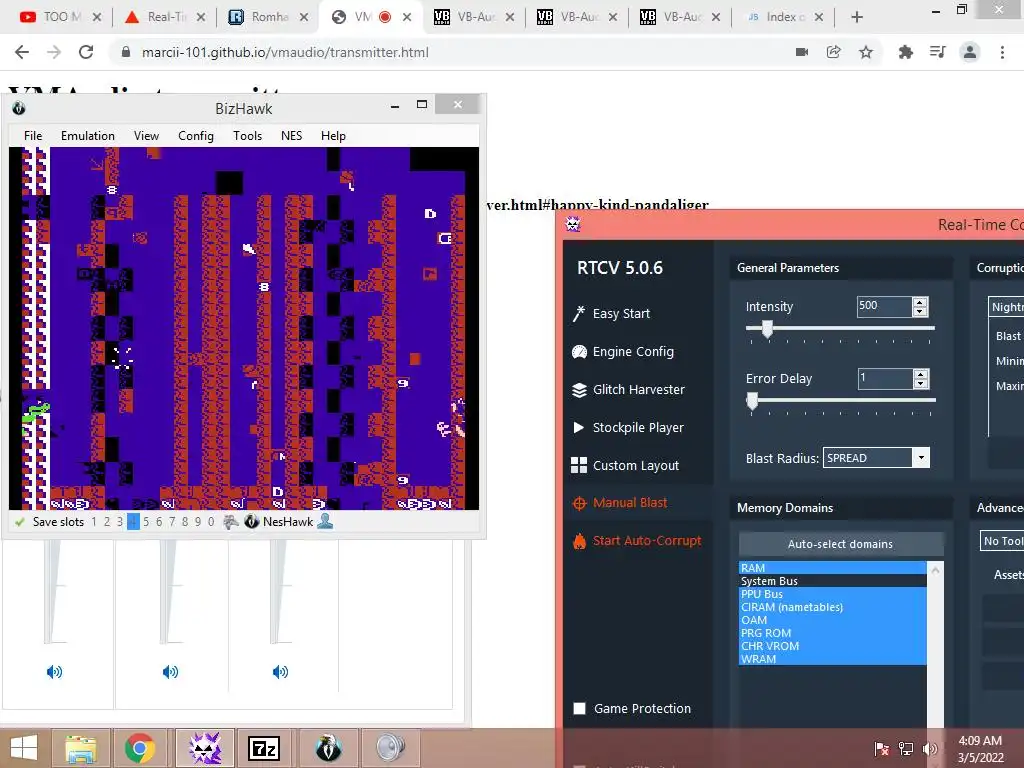Click the Auto-select domains button
This screenshot has width=1024, height=768.
coord(840,544)
